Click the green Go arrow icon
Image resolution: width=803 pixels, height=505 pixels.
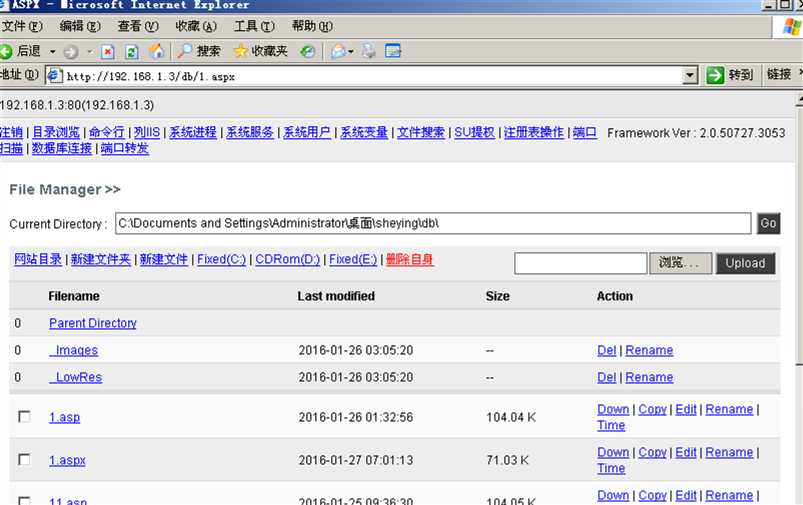[x=715, y=75]
